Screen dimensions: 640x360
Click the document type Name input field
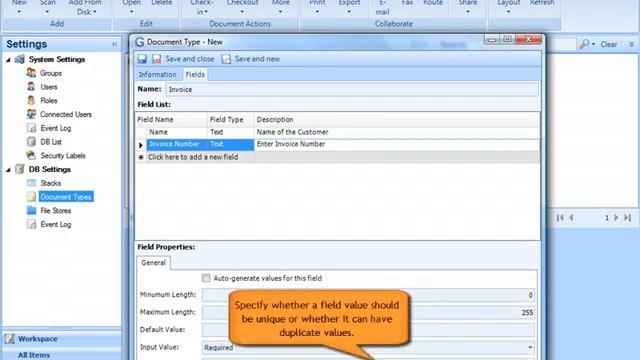click(x=352, y=89)
